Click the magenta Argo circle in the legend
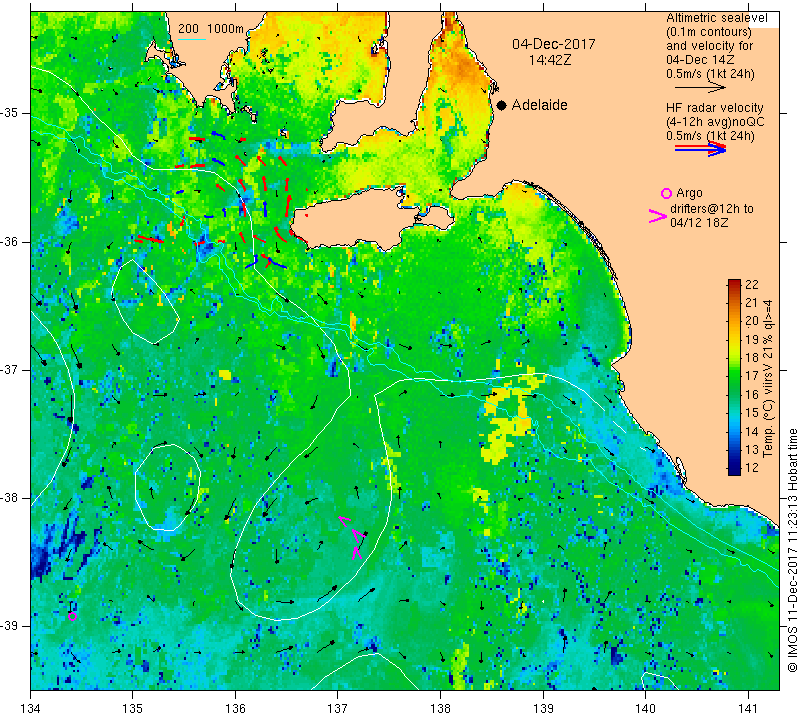 point(666,193)
